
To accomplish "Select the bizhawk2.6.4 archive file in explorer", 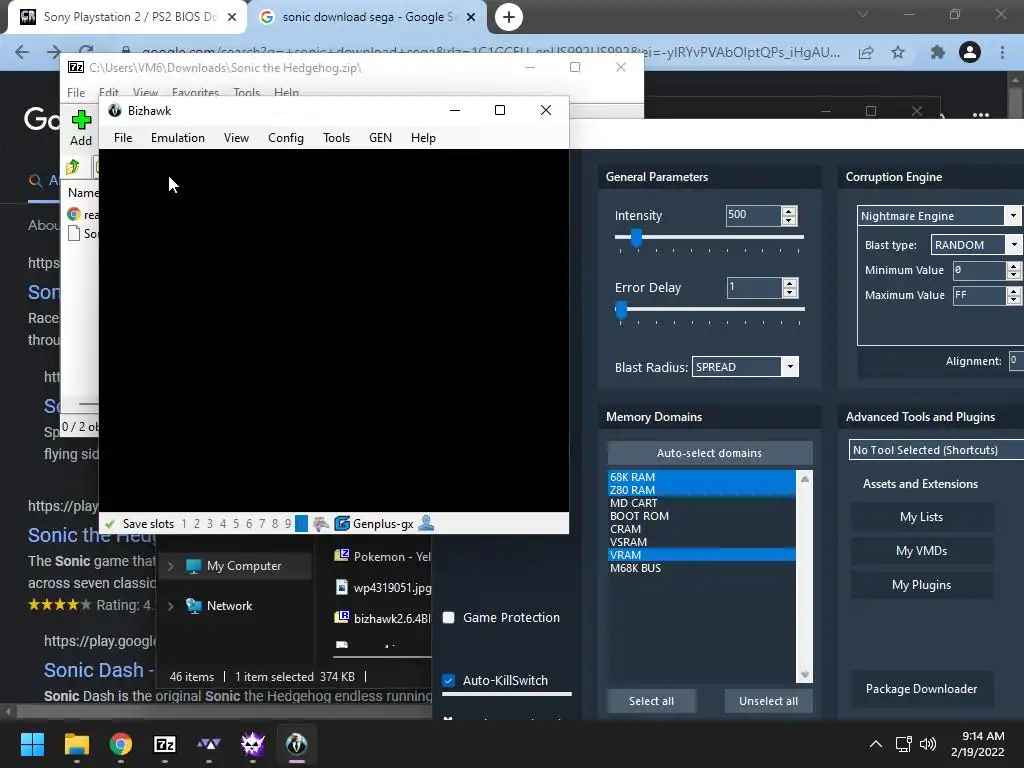I will pos(383,618).
